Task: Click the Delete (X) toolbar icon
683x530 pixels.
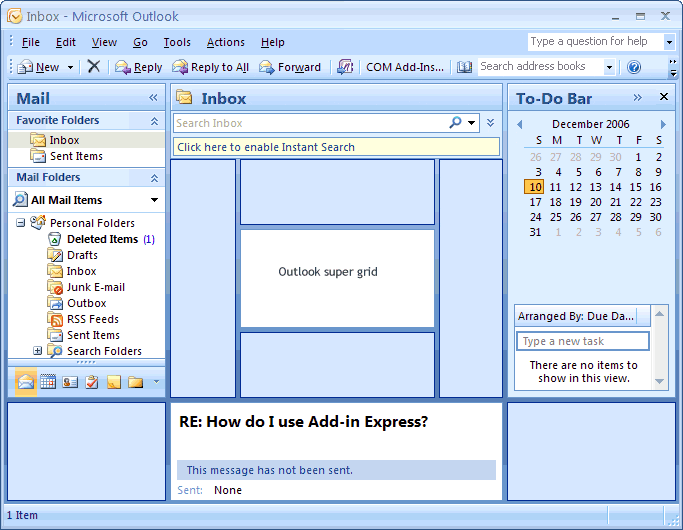Action: click(x=93, y=67)
